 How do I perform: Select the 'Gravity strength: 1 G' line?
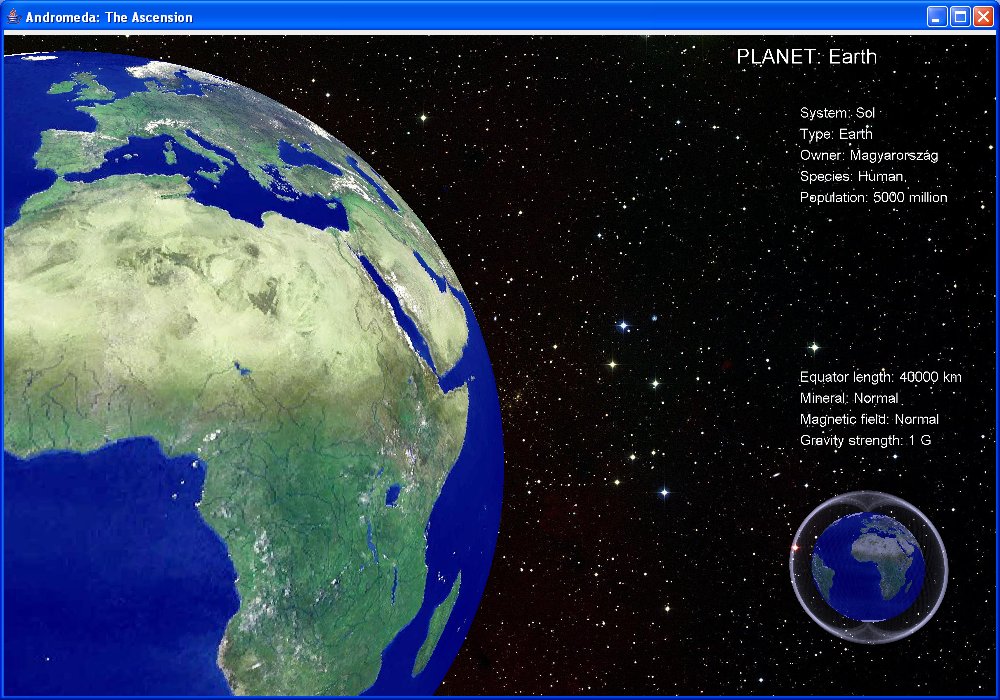[x=865, y=440]
